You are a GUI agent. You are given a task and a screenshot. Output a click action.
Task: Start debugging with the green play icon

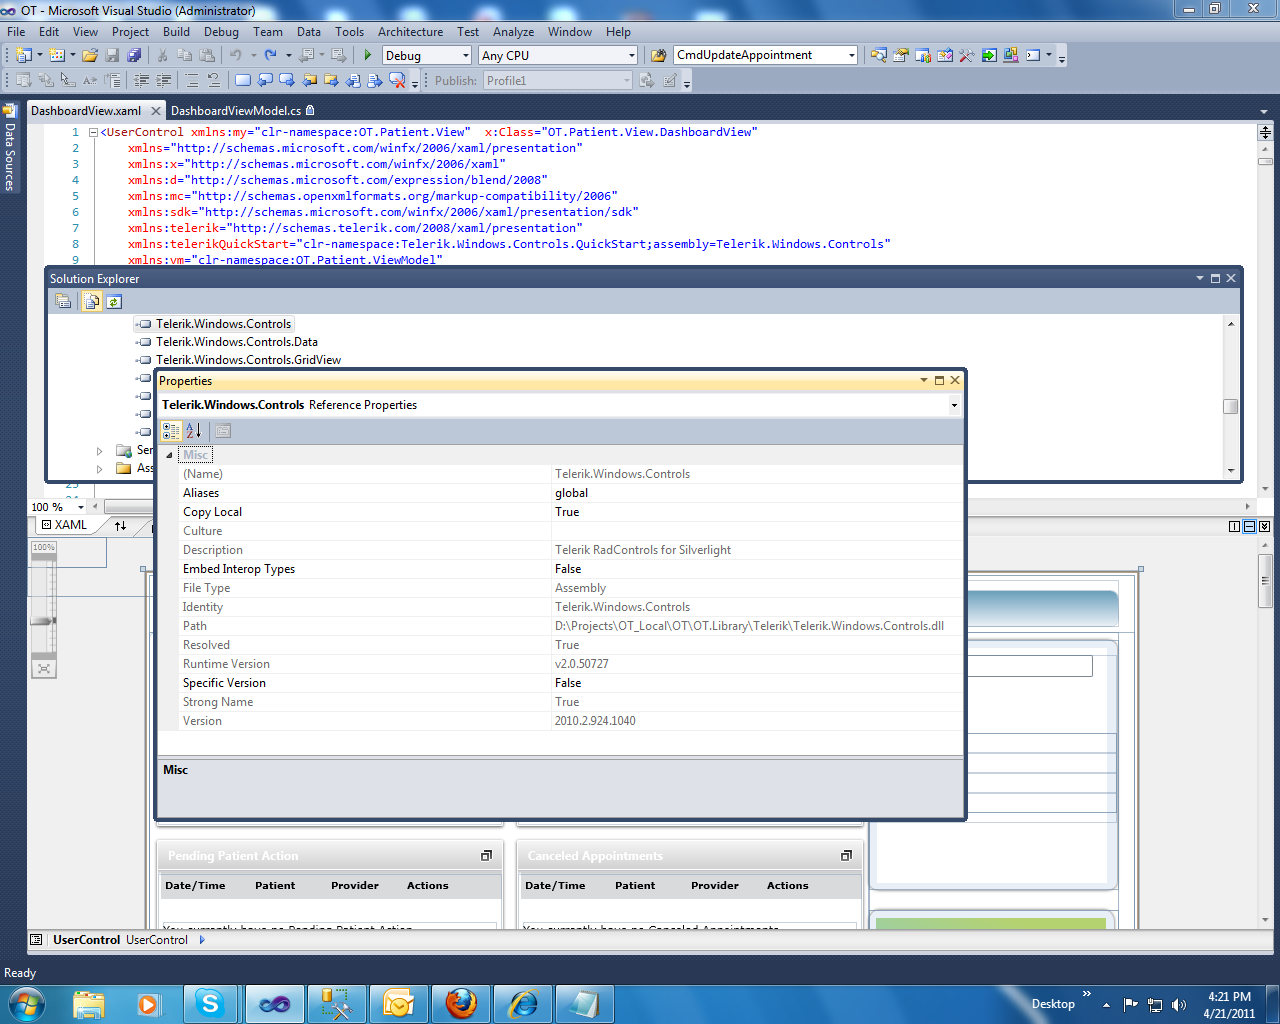[368, 55]
